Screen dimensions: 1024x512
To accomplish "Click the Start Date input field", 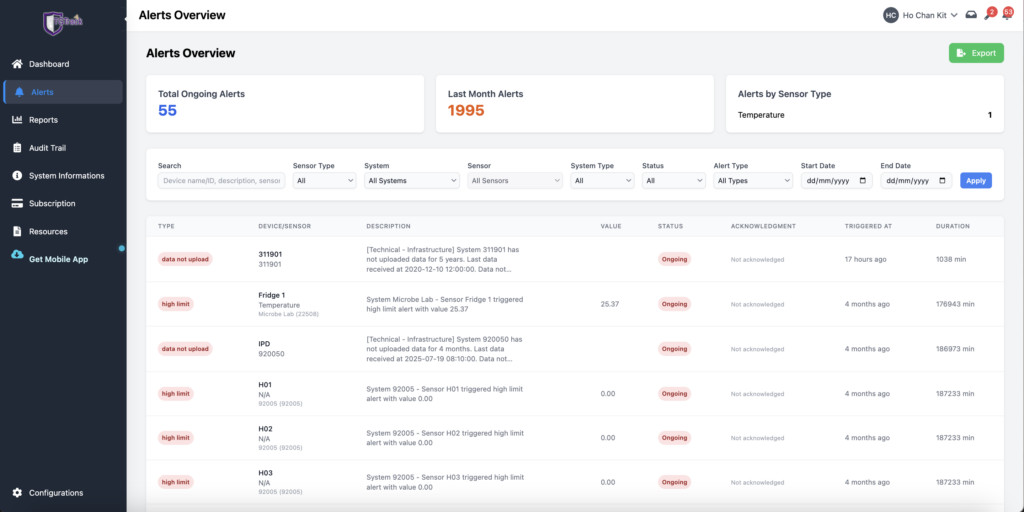I will coord(836,181).
